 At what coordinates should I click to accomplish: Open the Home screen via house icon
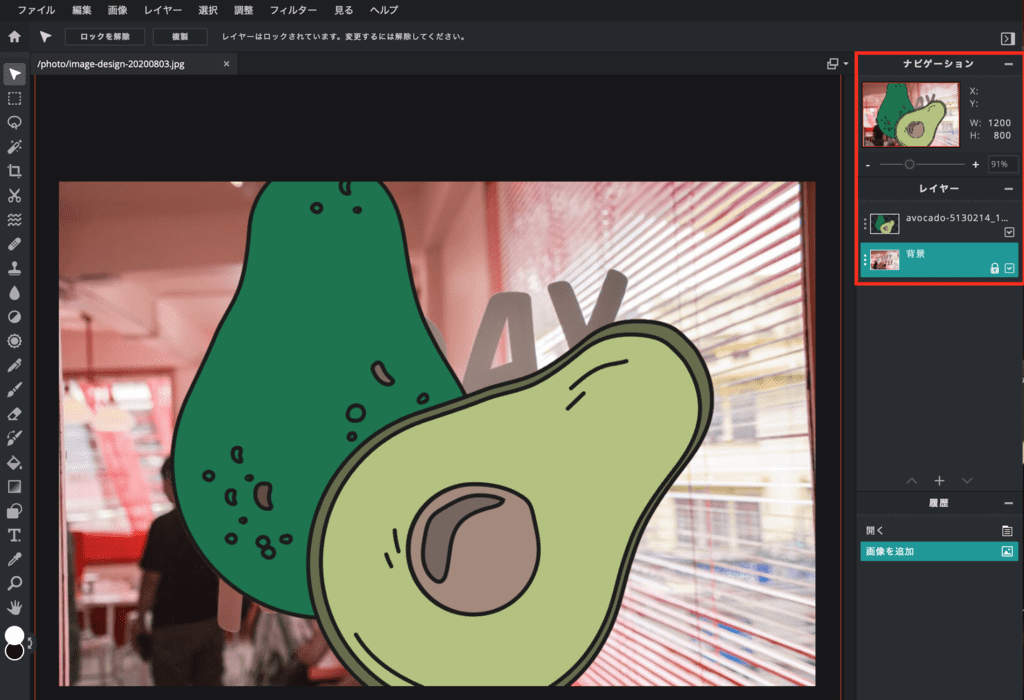pyautogui.click(x=13, y=35)
